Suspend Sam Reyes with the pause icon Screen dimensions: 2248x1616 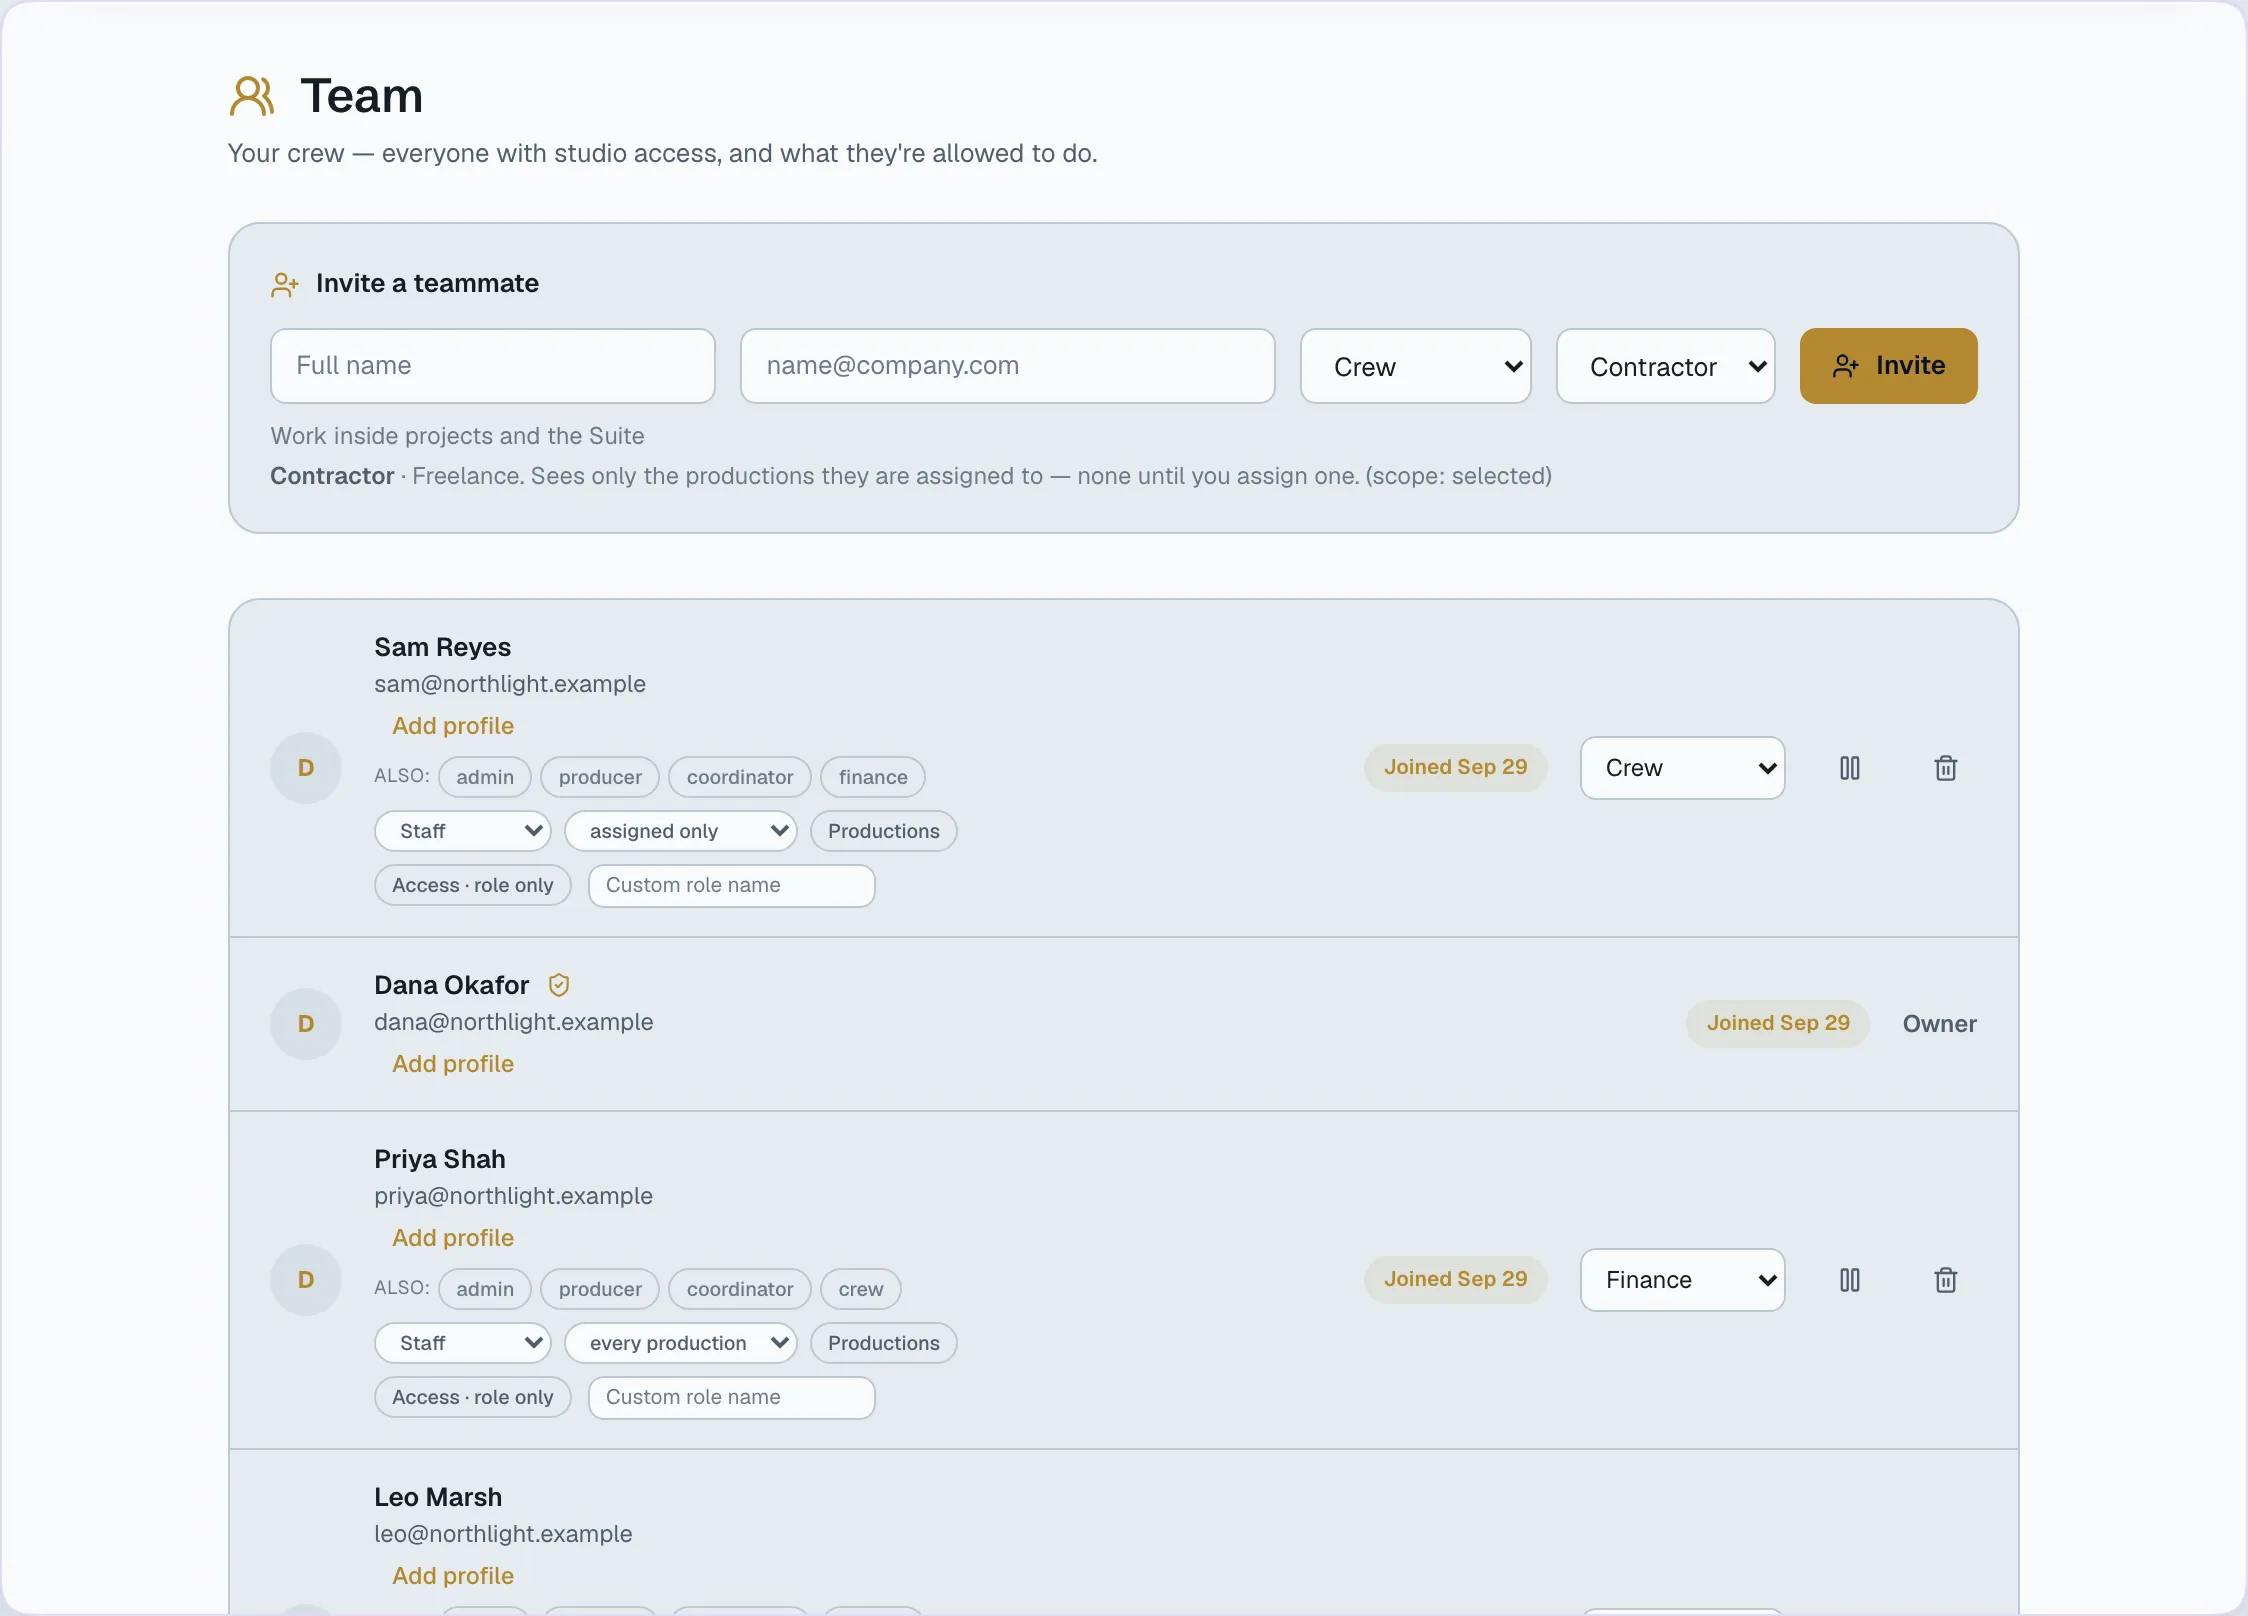coord(1850,768)
